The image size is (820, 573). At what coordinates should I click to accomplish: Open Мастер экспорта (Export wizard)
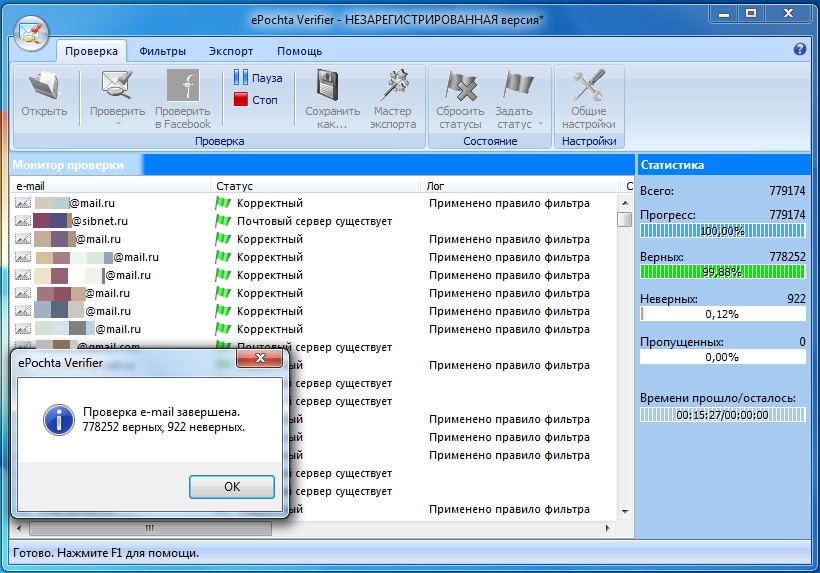(x=393, y=87)
